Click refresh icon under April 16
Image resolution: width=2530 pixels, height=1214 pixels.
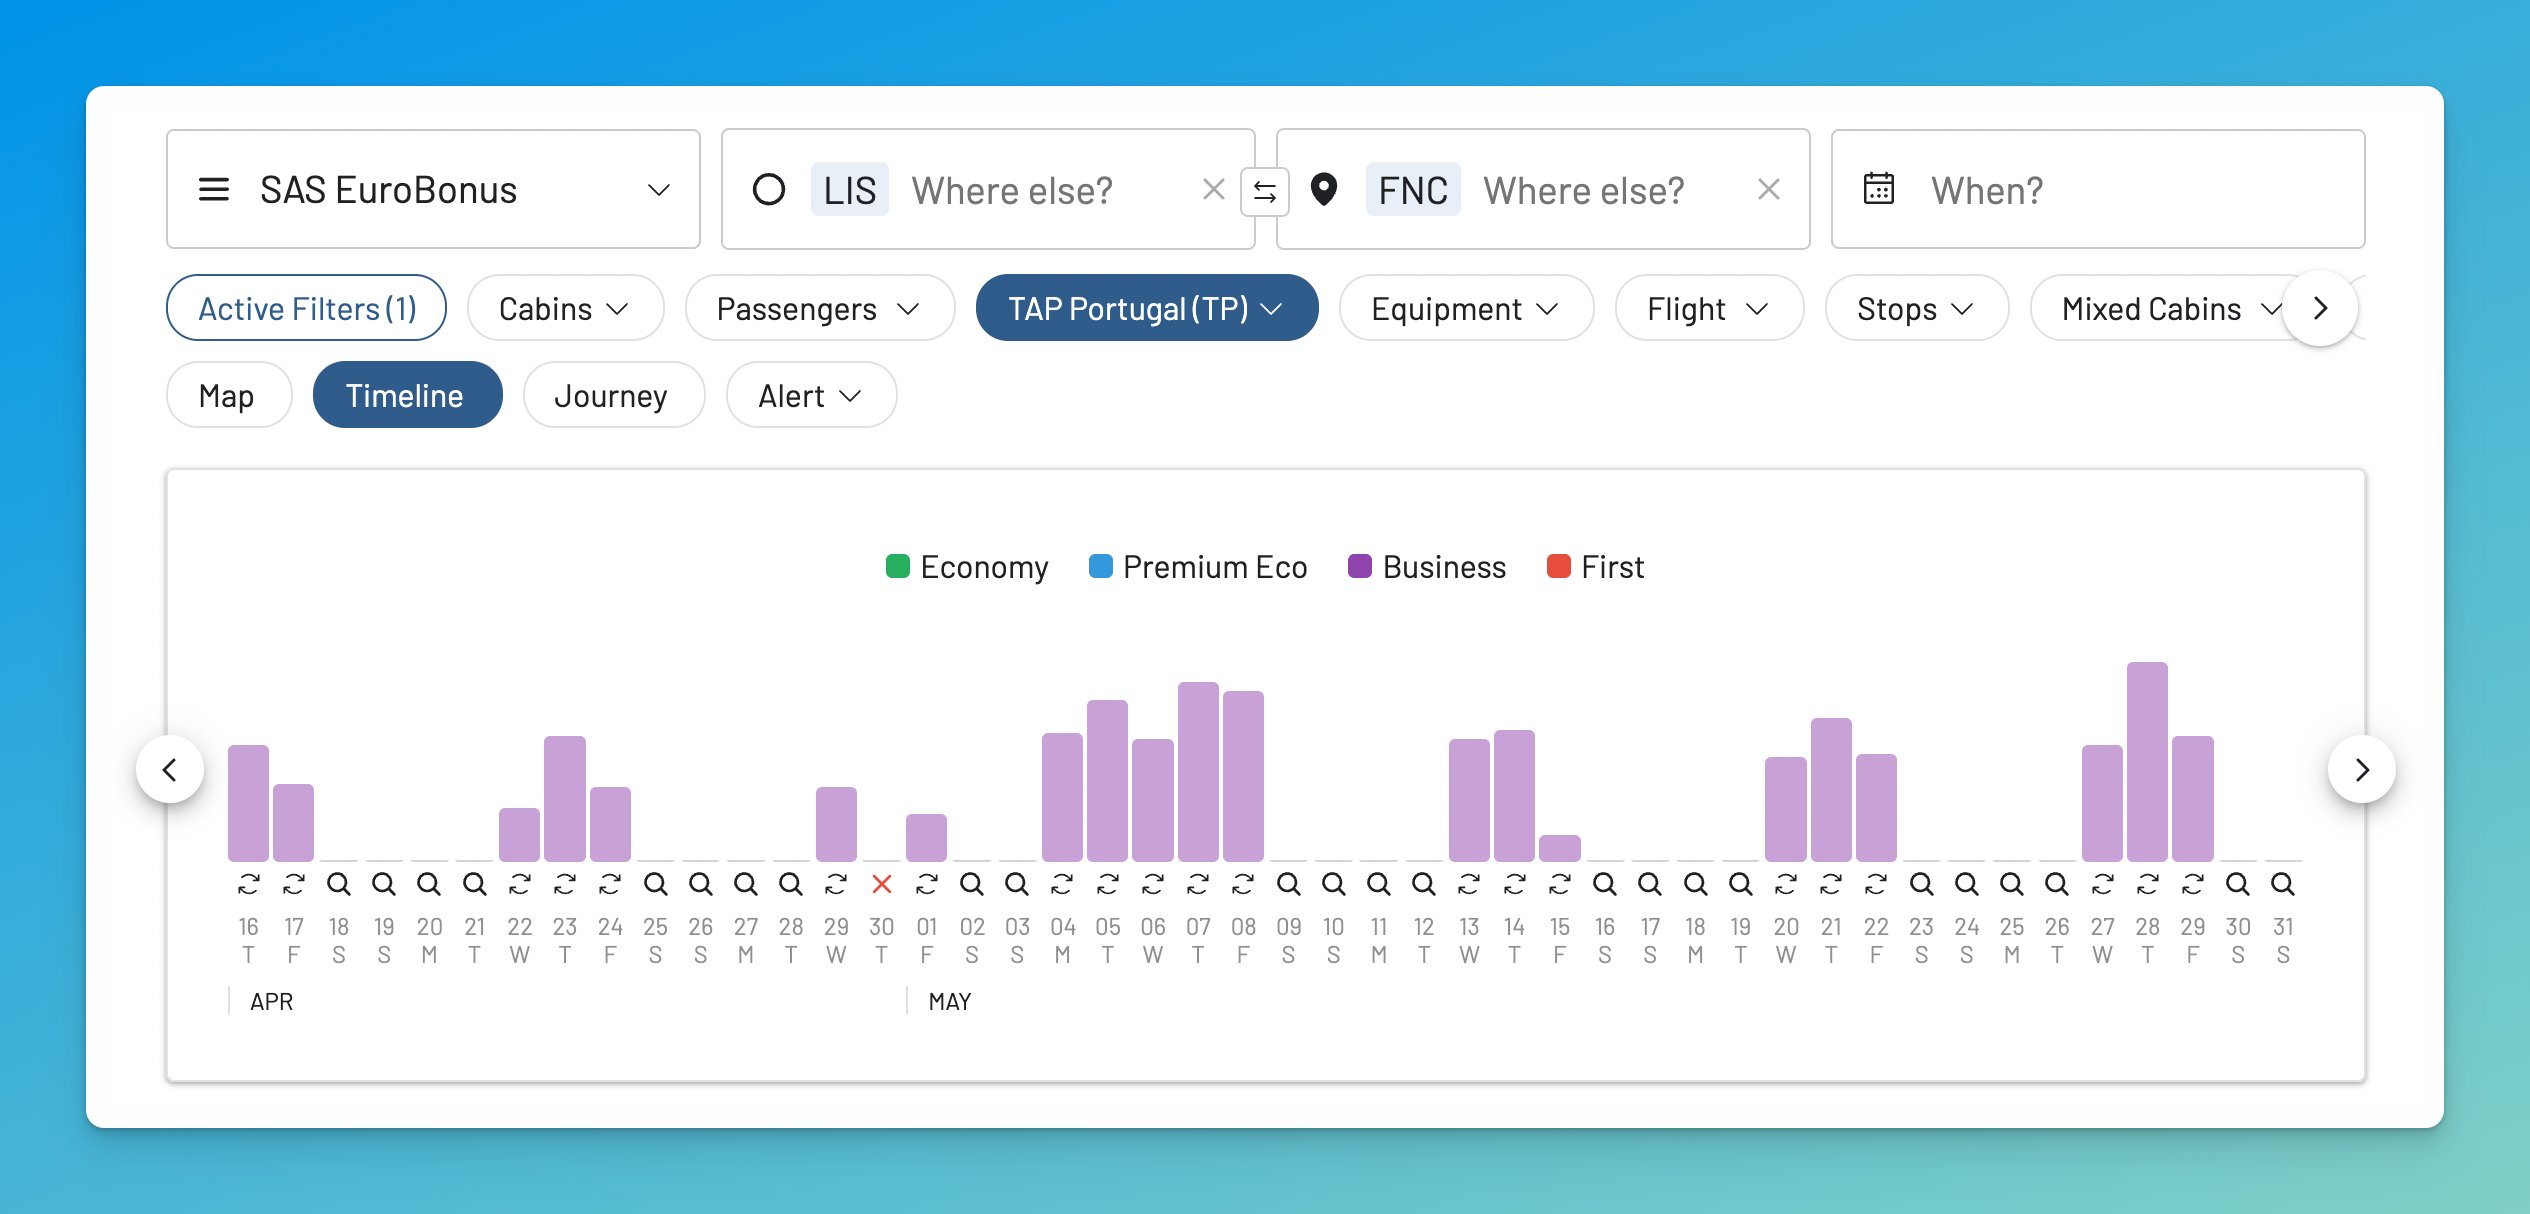click(248, 884)
